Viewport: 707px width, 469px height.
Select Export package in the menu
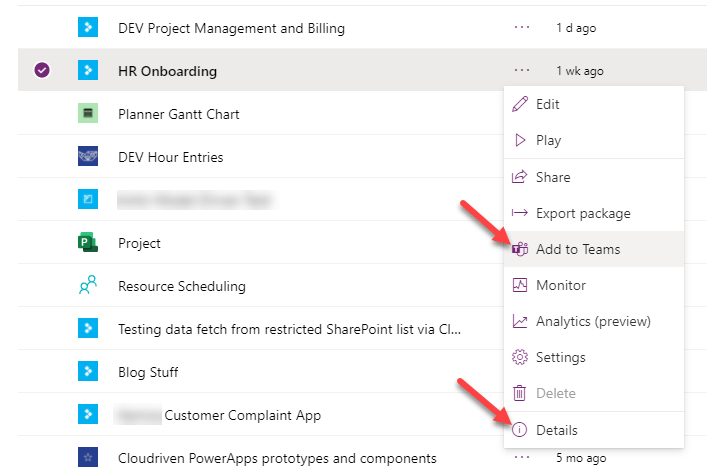pos(583,213)
